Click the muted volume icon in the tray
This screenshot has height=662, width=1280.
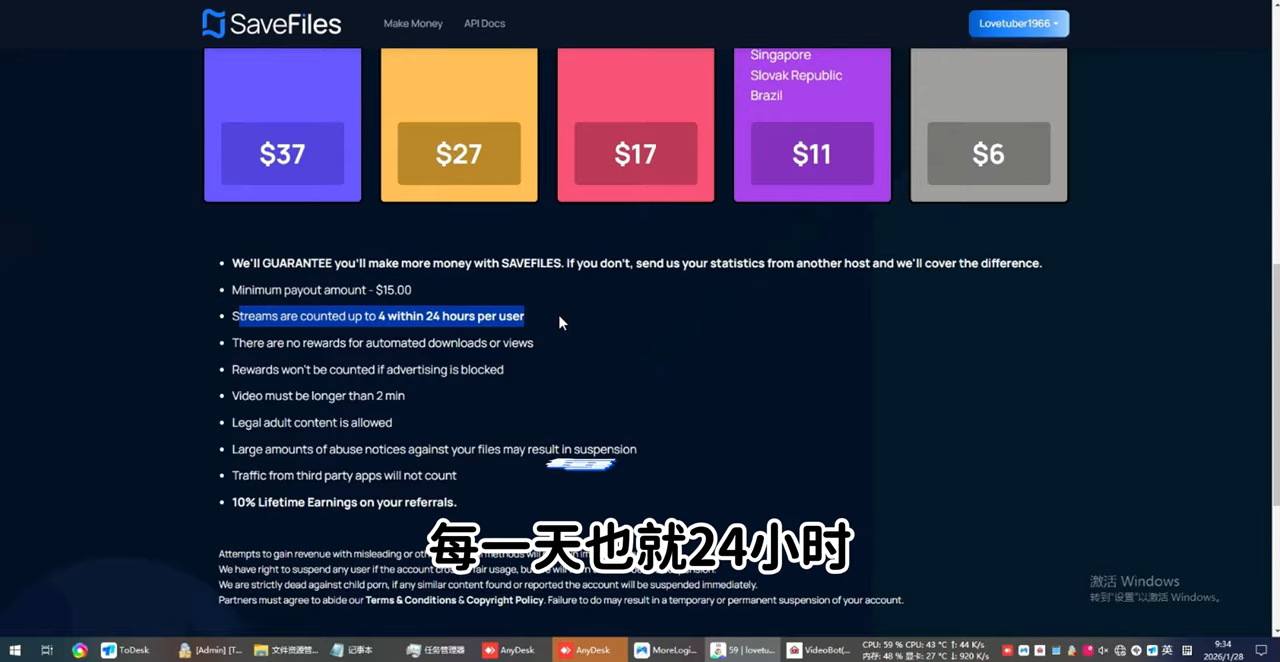(1103, 650)
